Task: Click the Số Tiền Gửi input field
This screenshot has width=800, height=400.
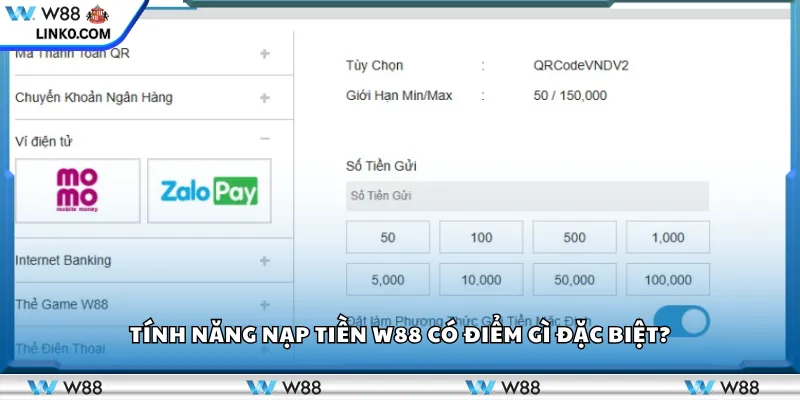Action: pos(527,196)
